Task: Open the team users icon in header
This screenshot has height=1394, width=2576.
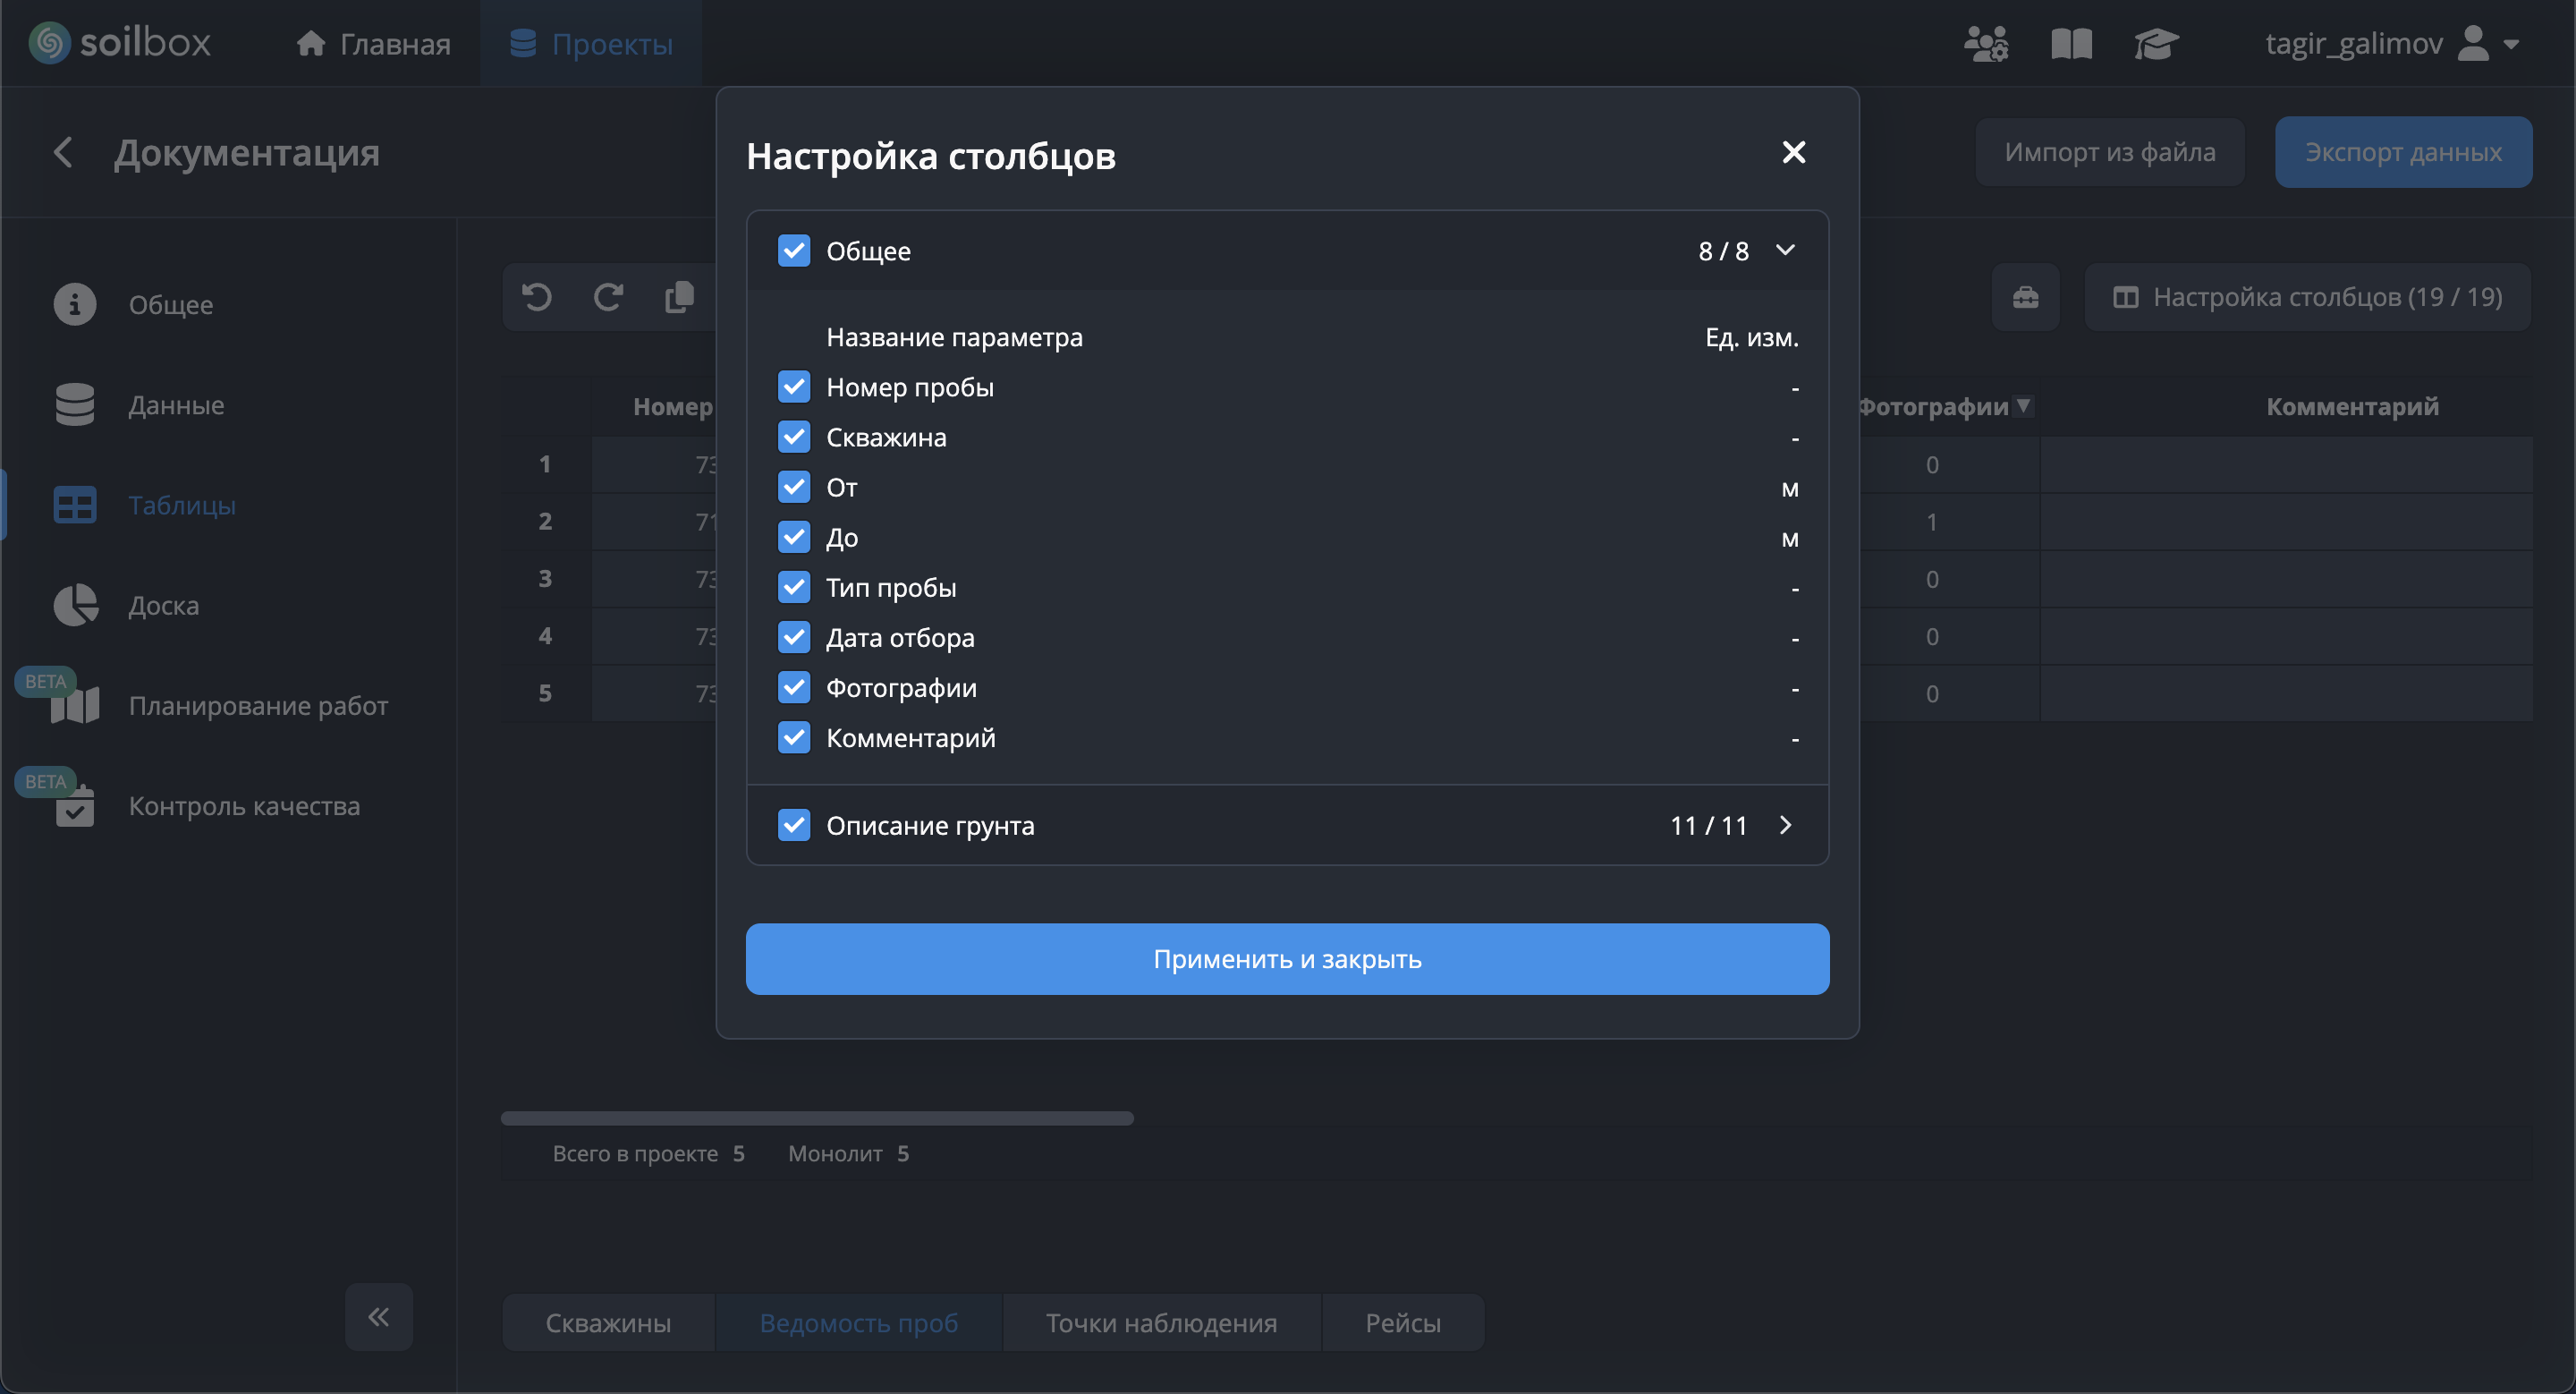Action: 1985,44
